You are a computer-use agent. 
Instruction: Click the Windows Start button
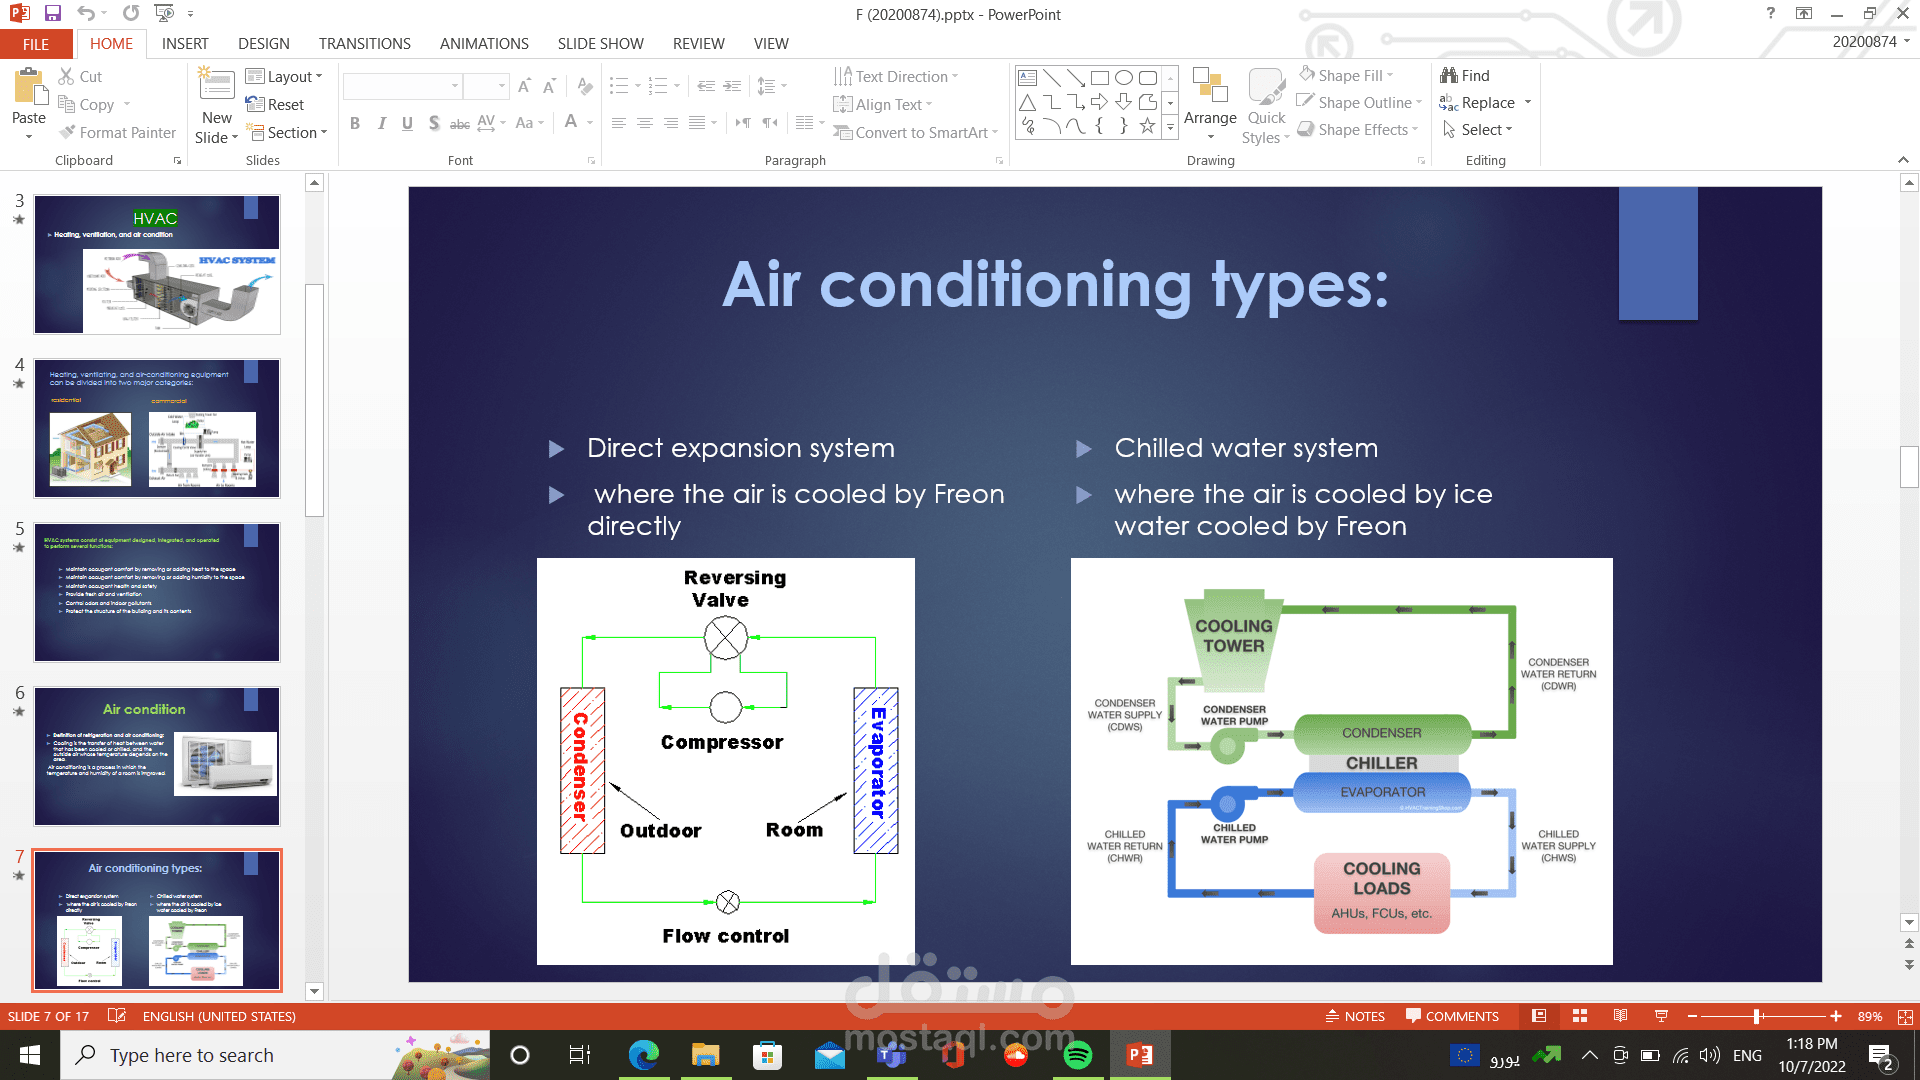(29, 1055)
